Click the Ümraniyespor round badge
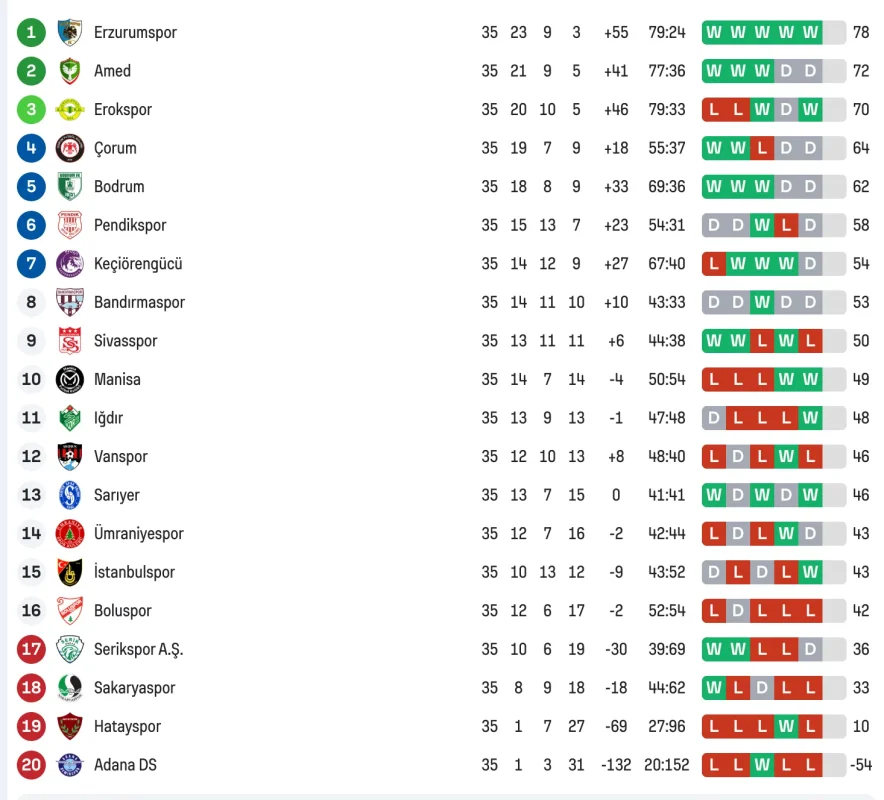 pos(69,534)
